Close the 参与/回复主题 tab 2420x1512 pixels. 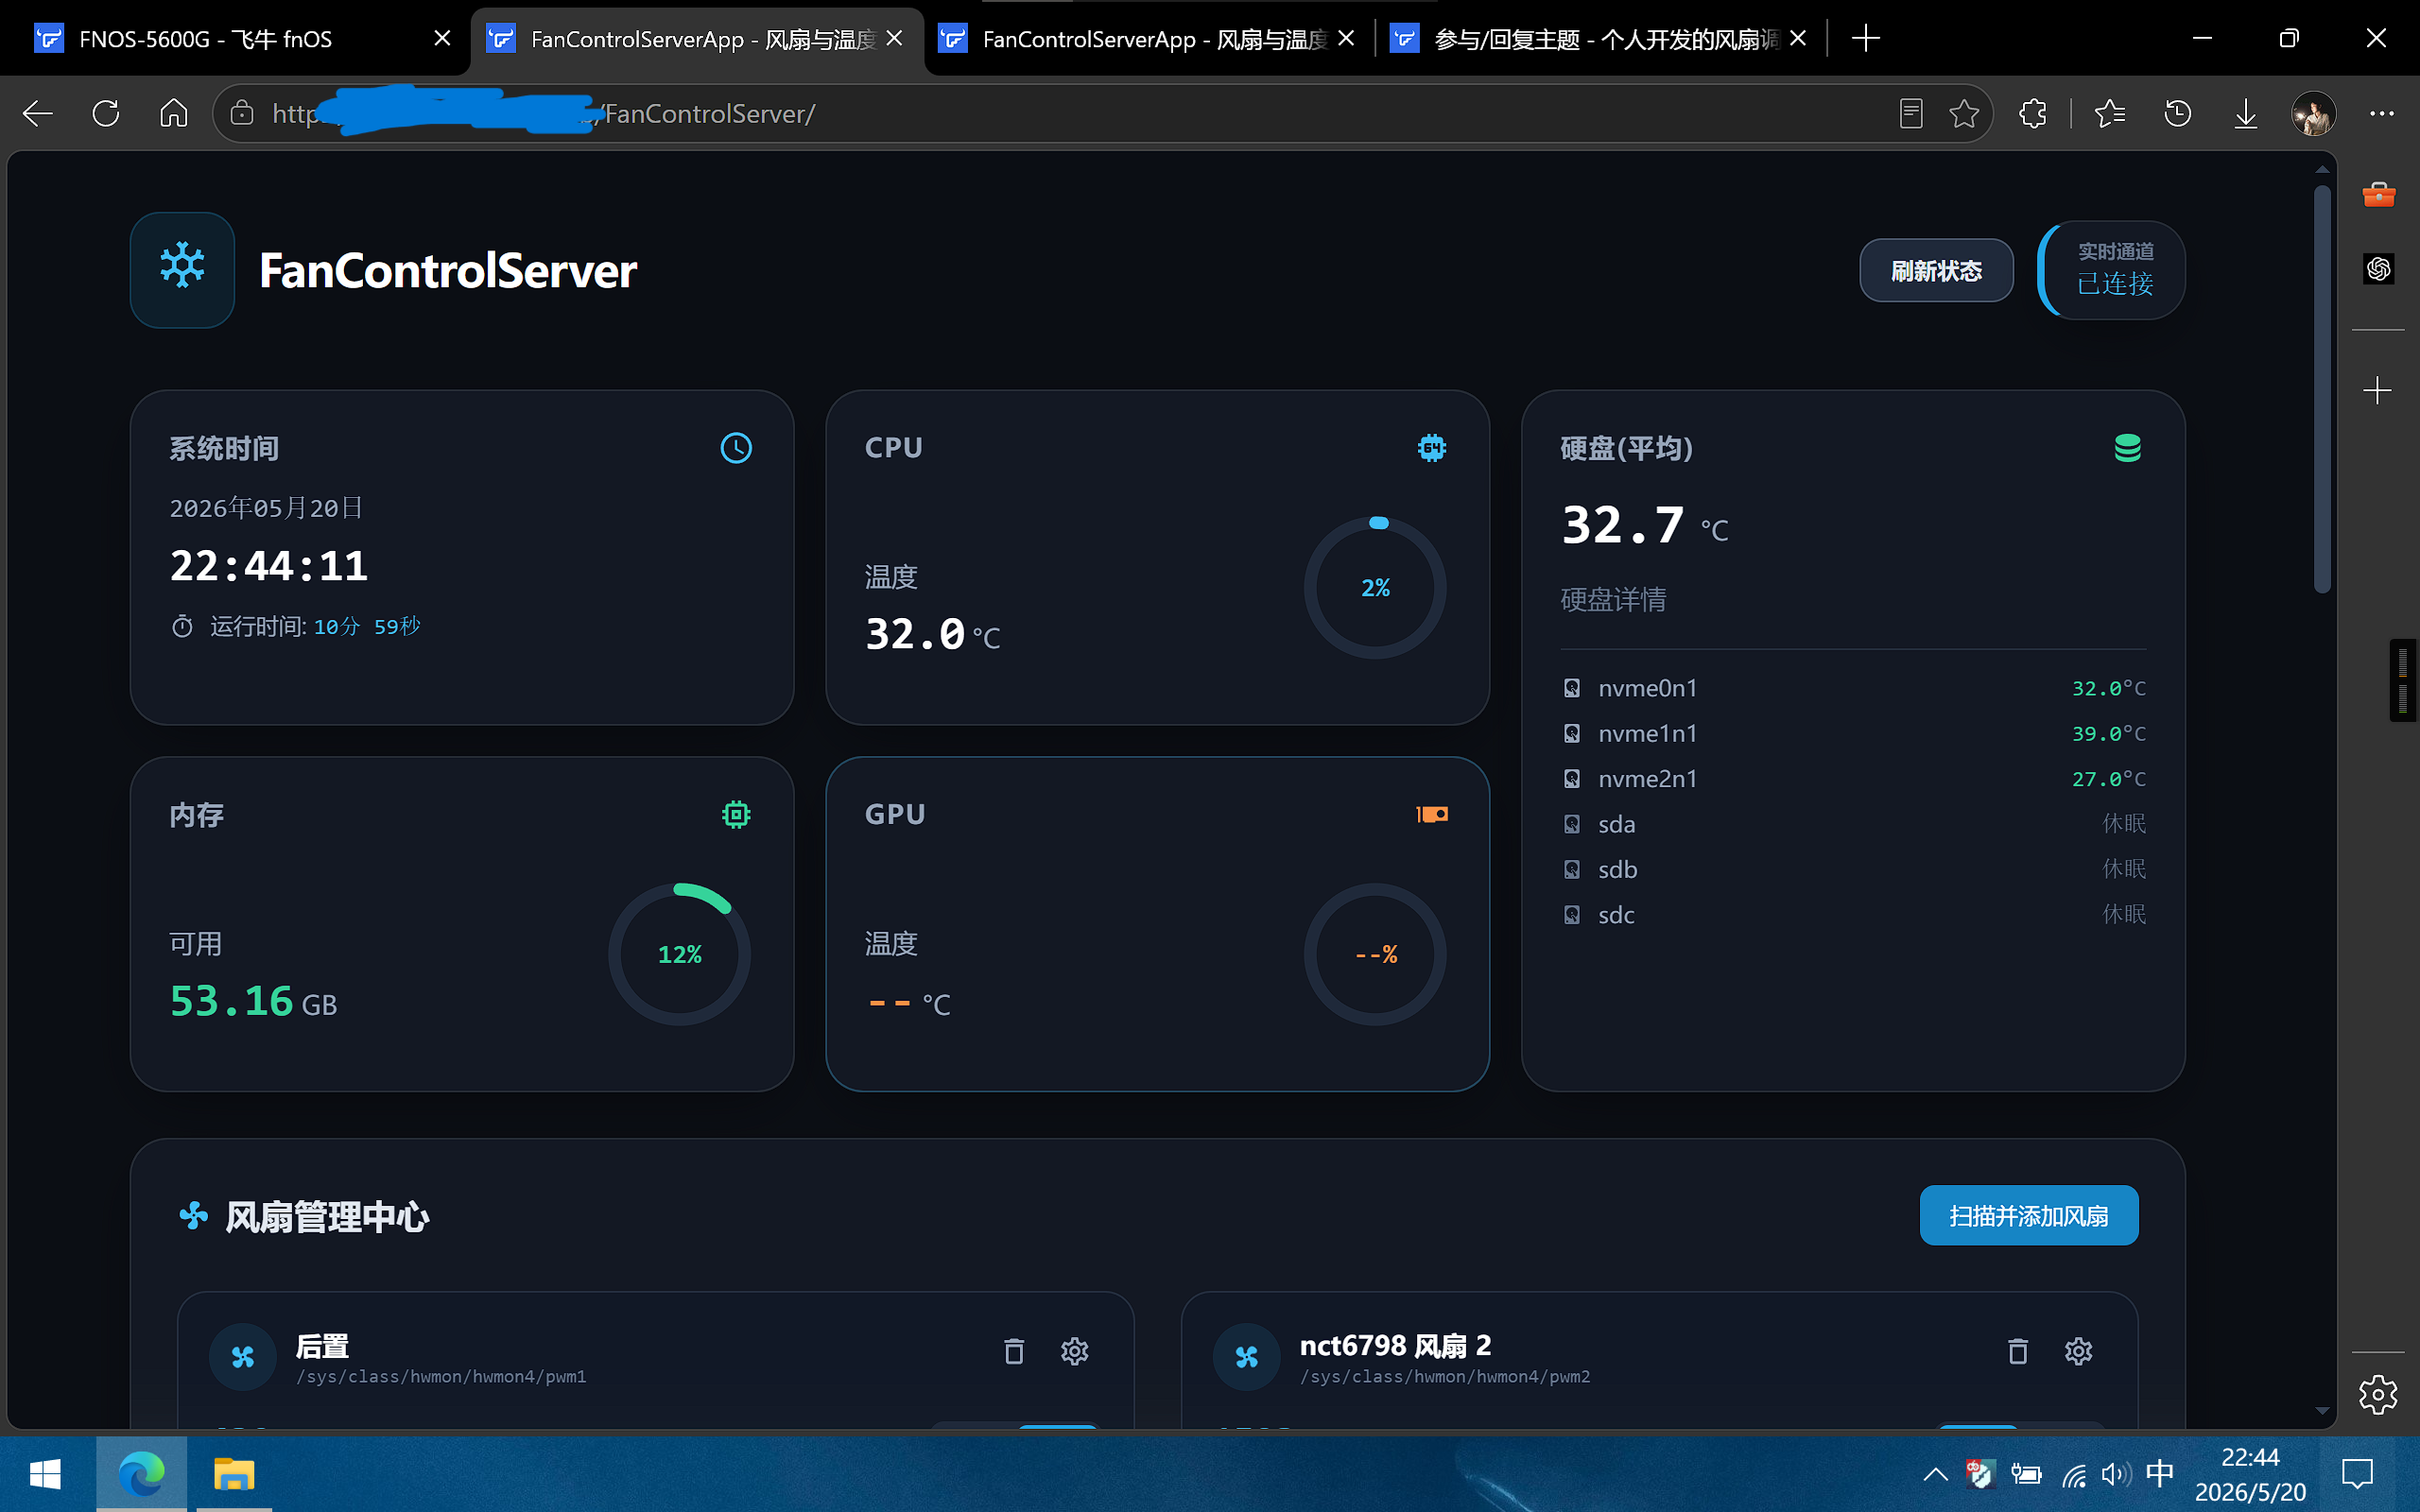[x=1798, y=39]
